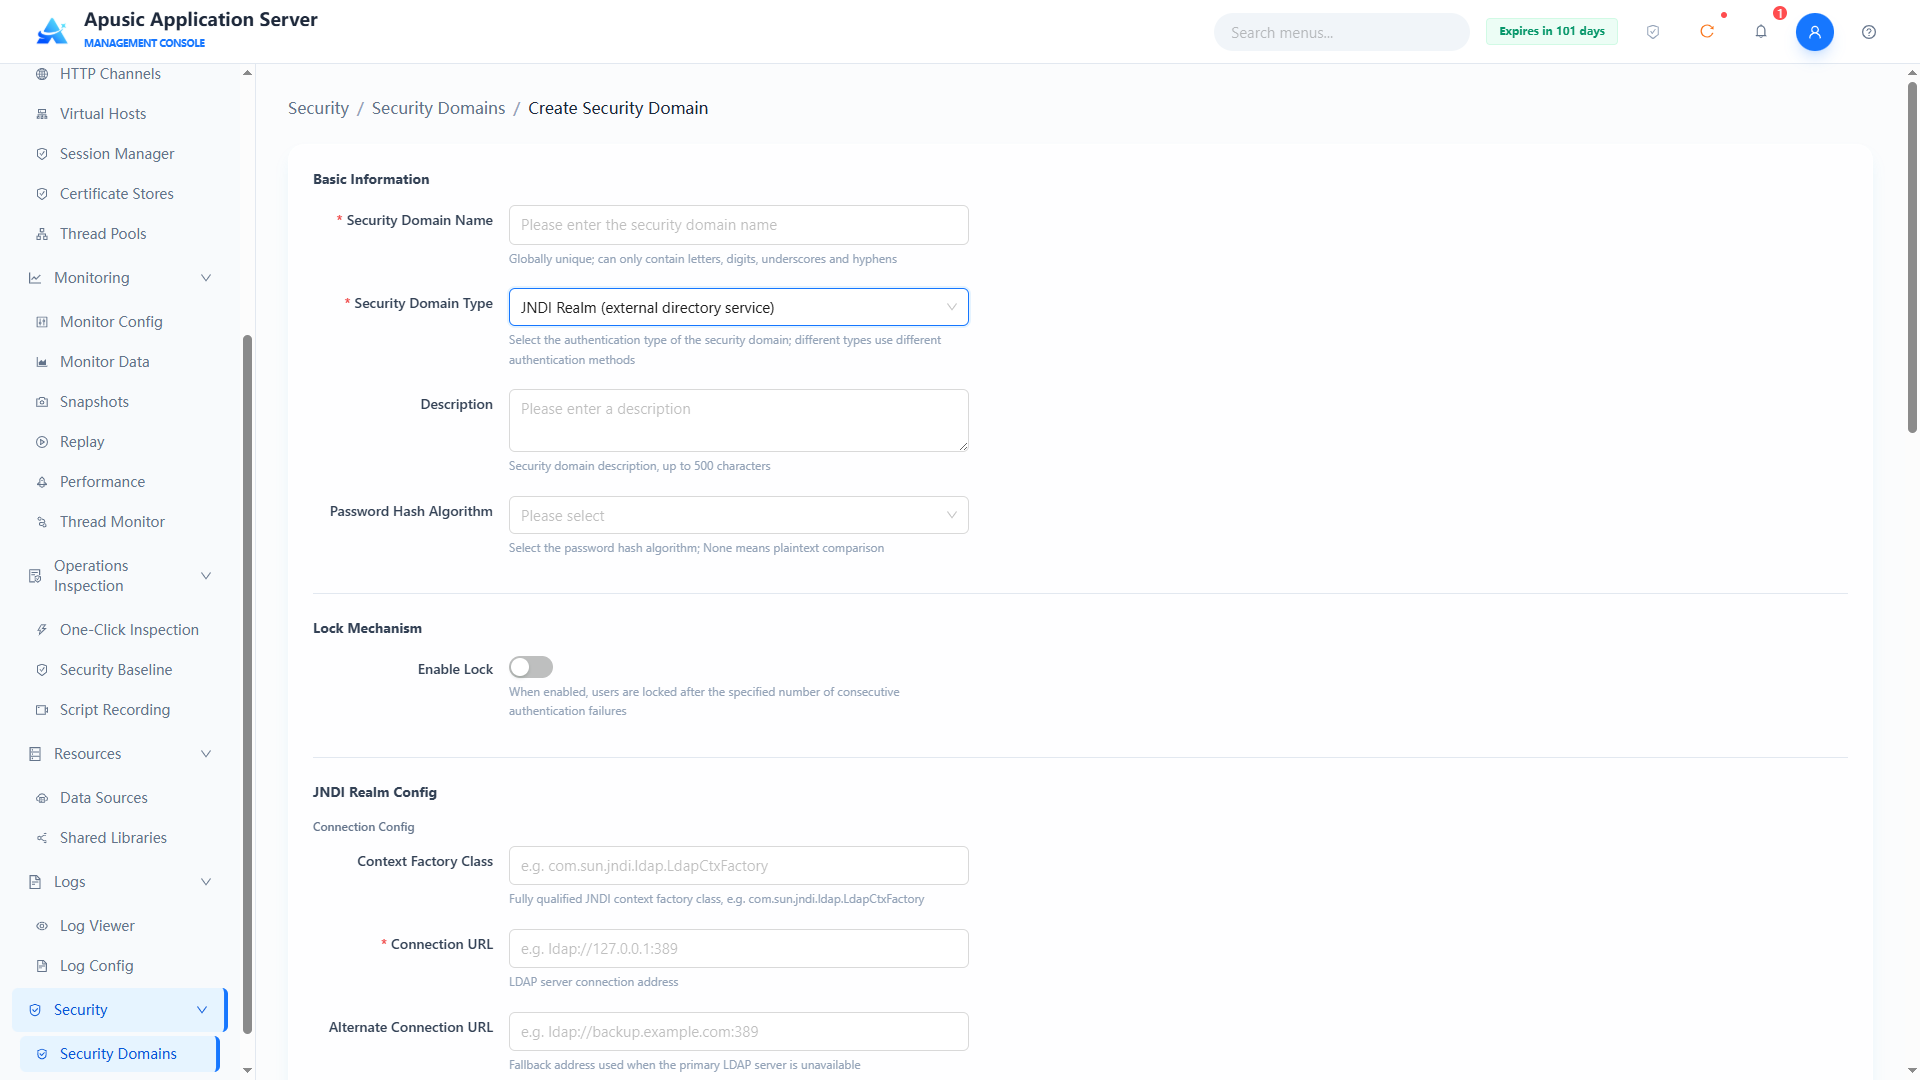The width and height of the screenshot is (1920, 1080).
Task: Go to Security breadcrumb link
Action: [x=318, y=108]
